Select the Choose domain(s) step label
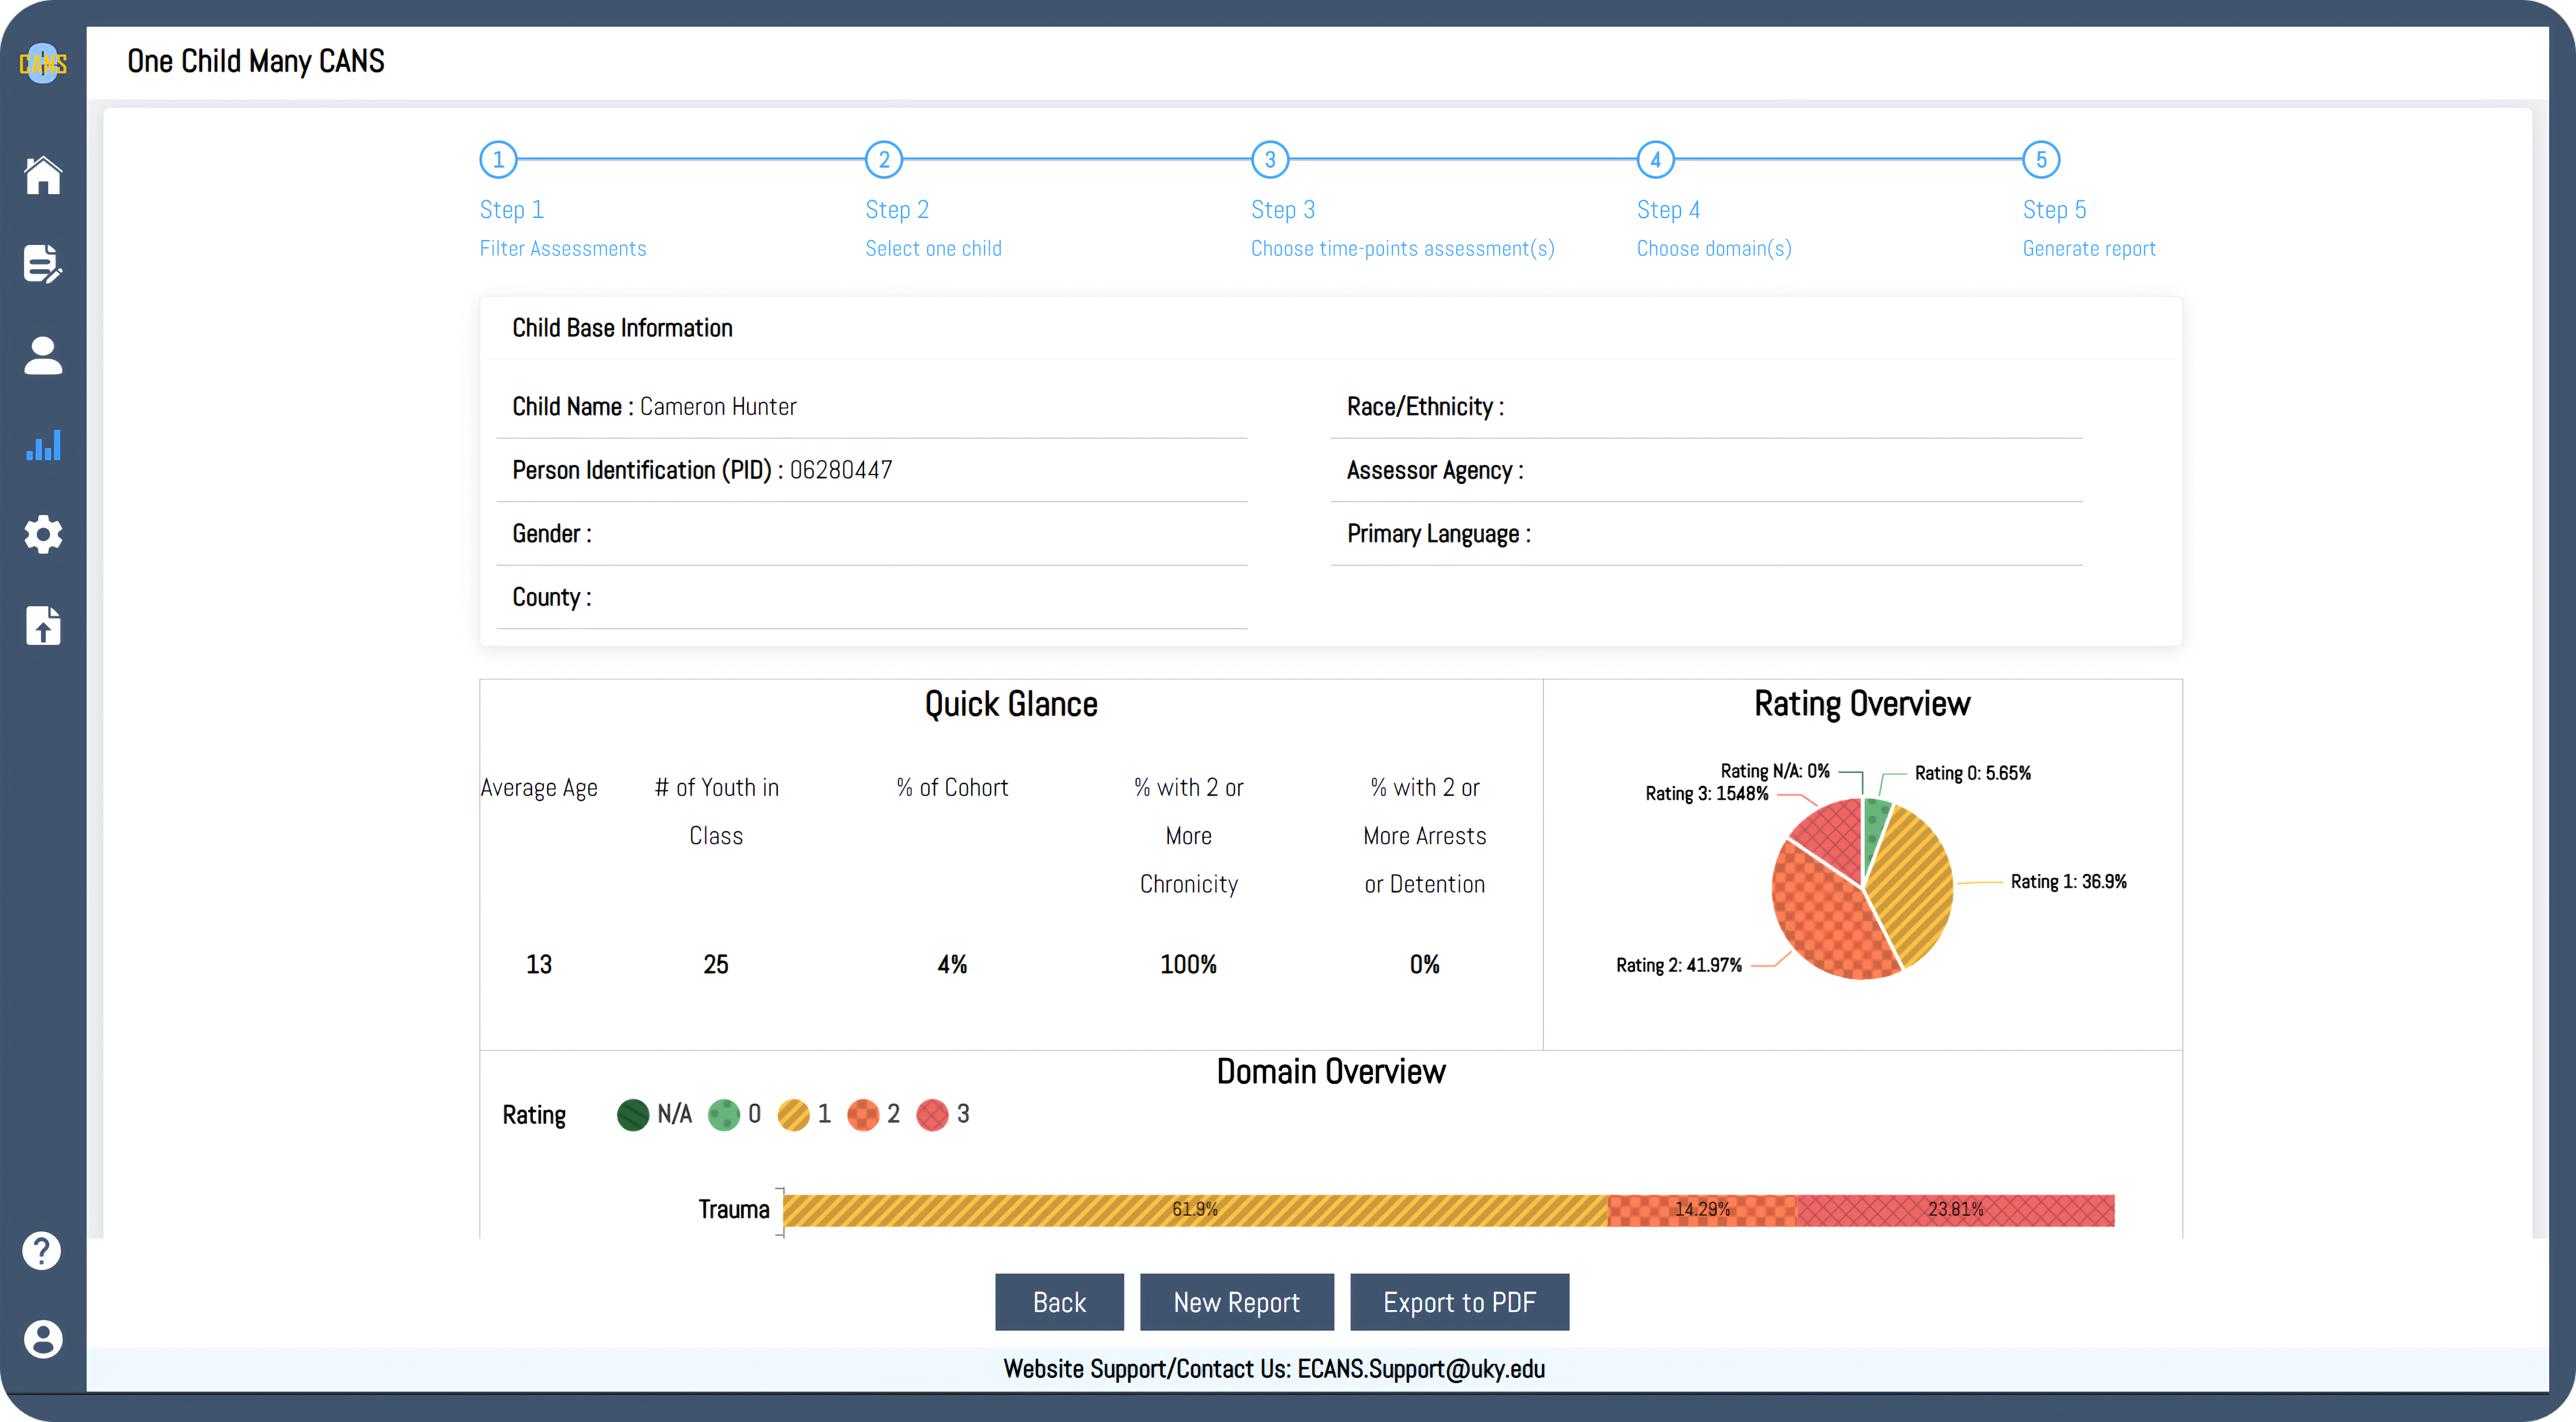Image resolution: width=2576 pixels, height=1422 pixels. tap(1714, 248)
